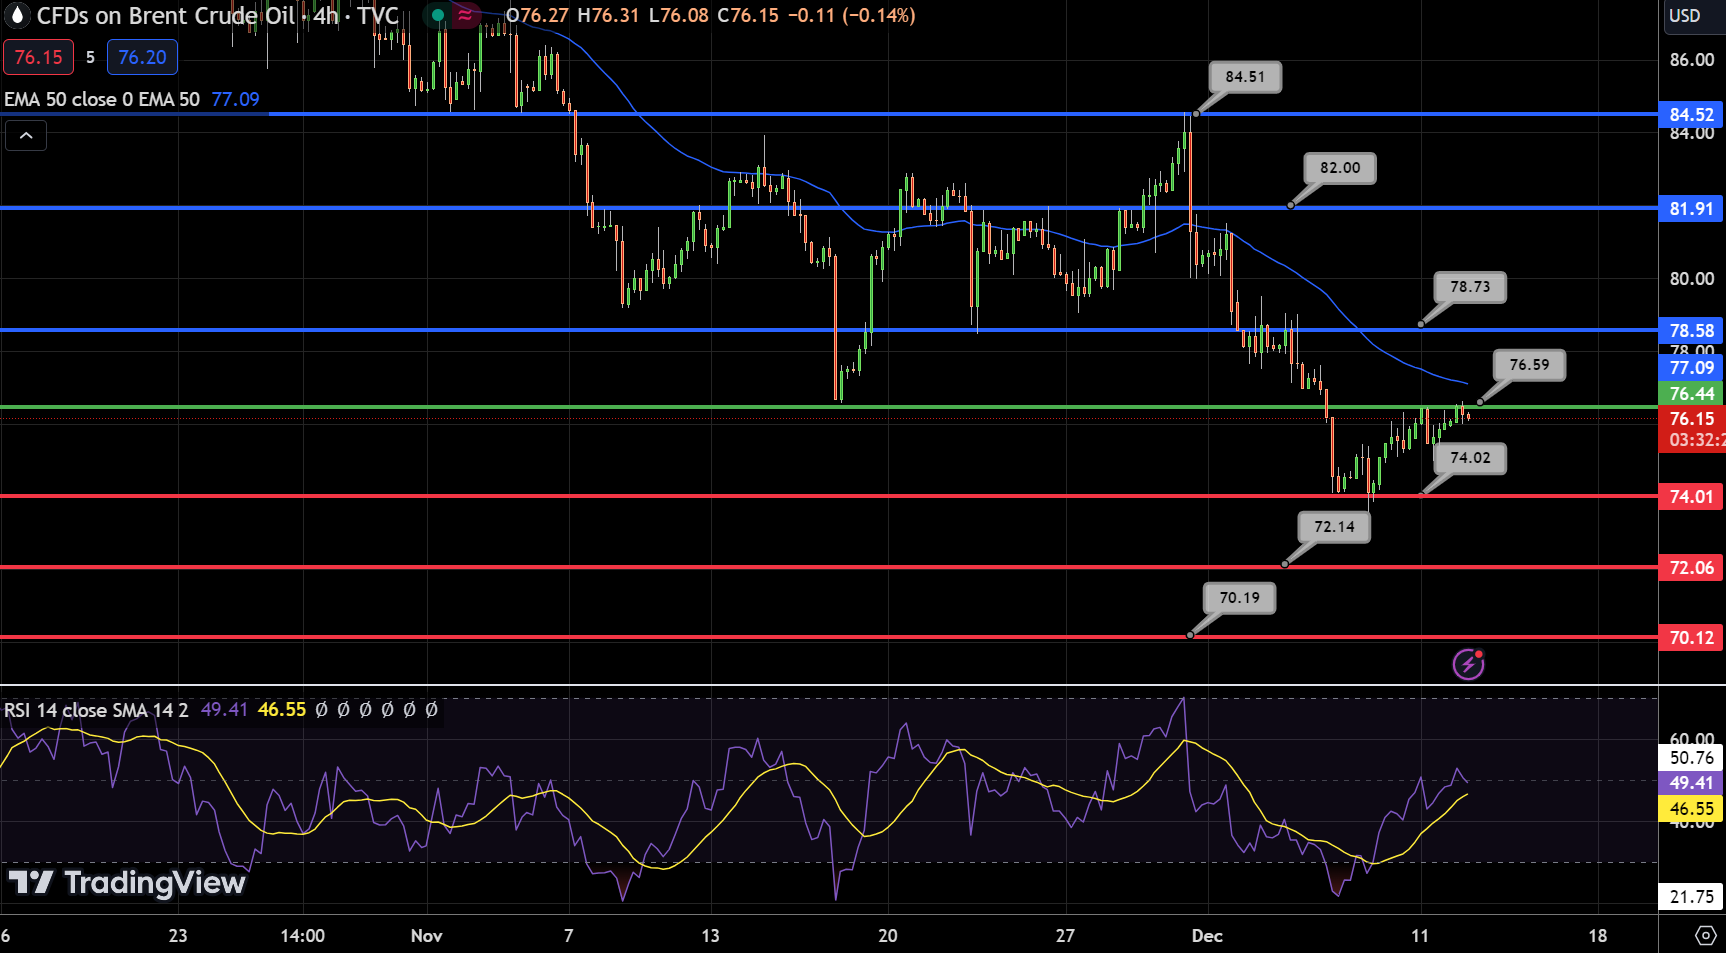Click the 76.15 sell price button
The image size is (1726, 953).
coord(38,57)
